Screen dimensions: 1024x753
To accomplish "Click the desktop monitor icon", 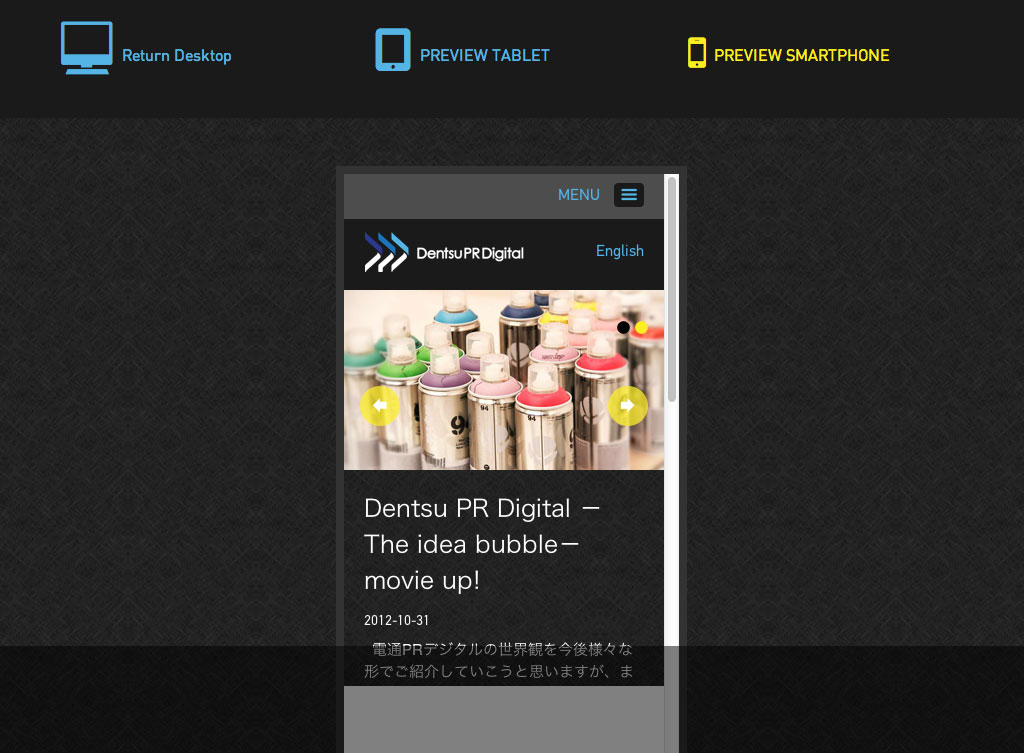I will click(x=87, y=48).
